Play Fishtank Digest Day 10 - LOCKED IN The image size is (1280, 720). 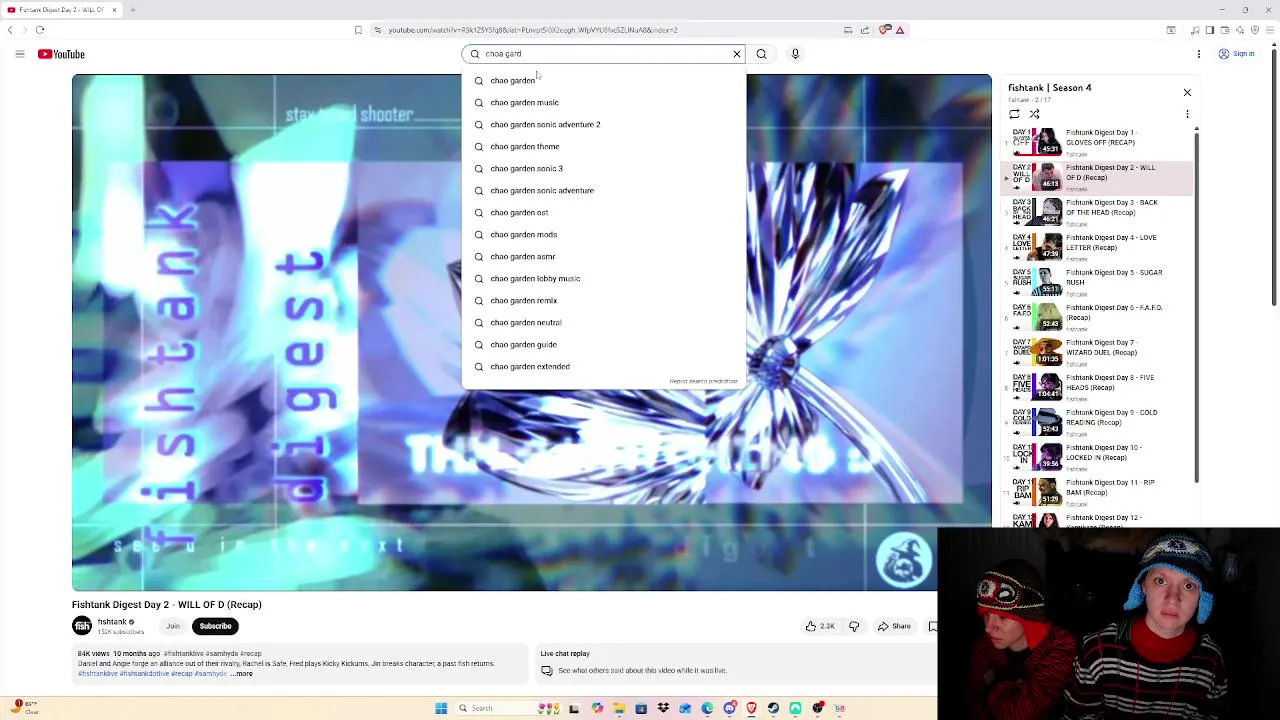click(1098, 456)
